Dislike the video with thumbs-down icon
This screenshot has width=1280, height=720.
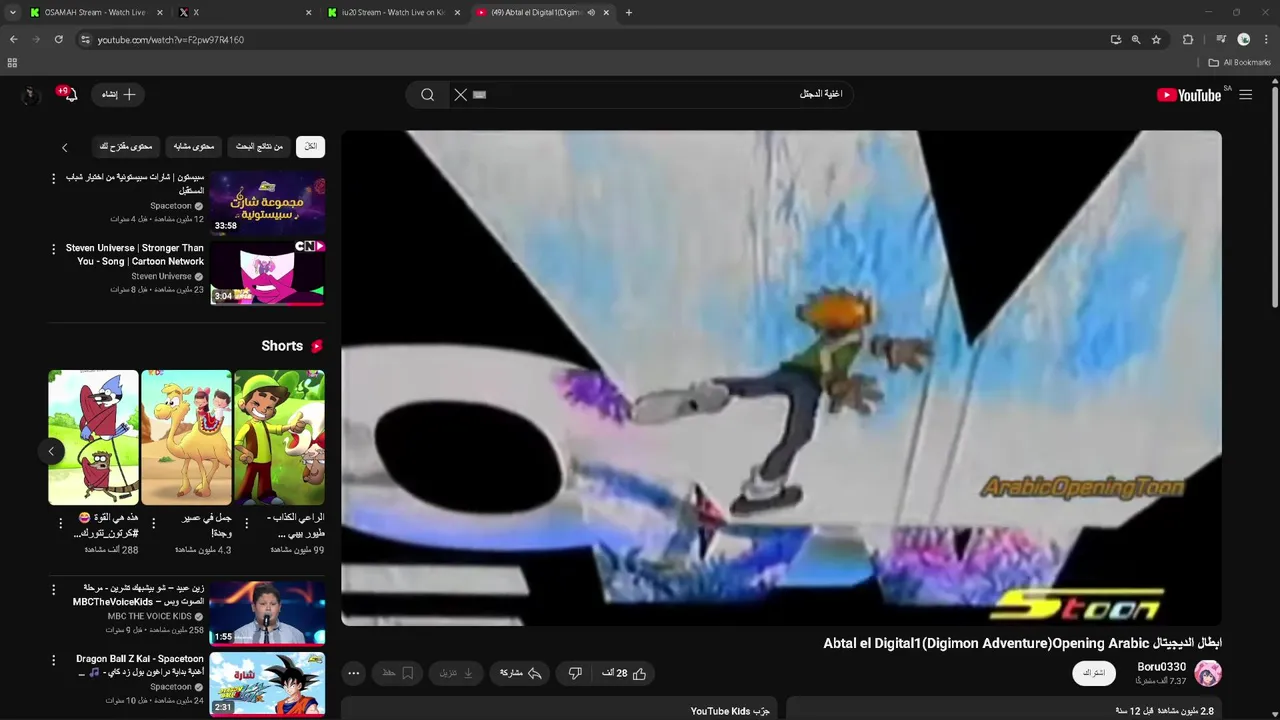coord(575,673)
